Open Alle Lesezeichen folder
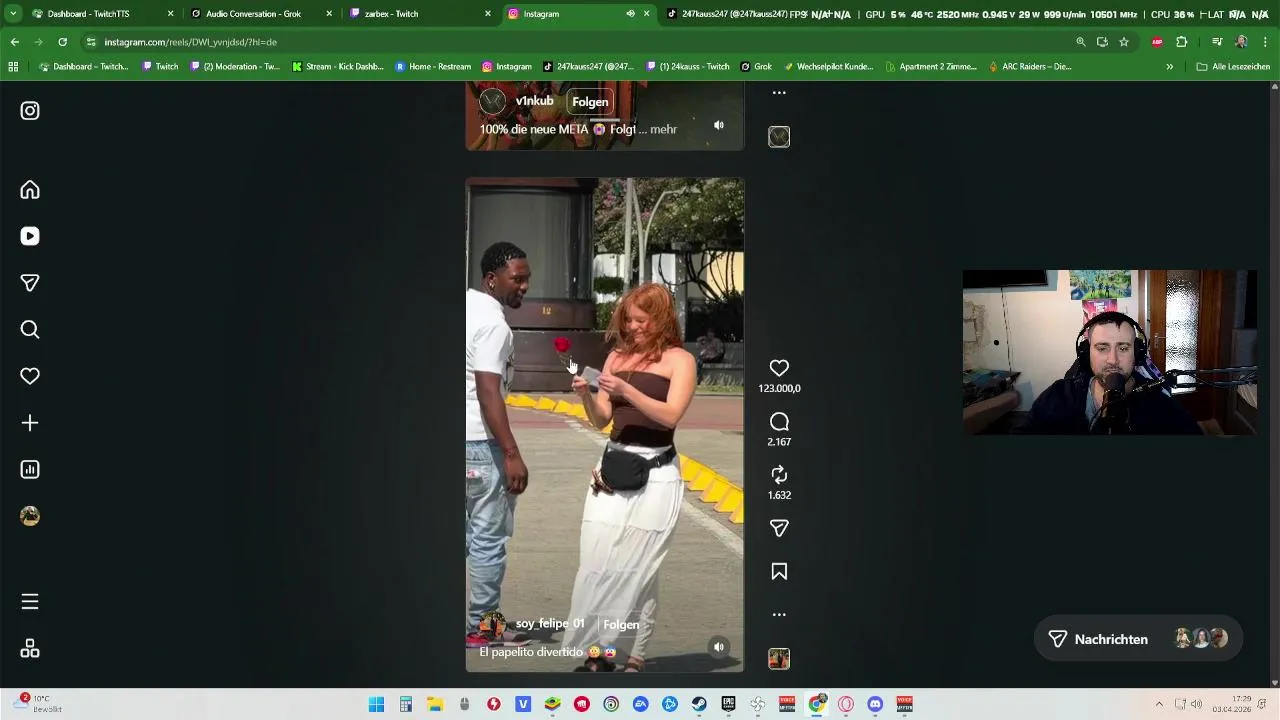This screenshot has width=1280, height=720. tap(1233, 67)
